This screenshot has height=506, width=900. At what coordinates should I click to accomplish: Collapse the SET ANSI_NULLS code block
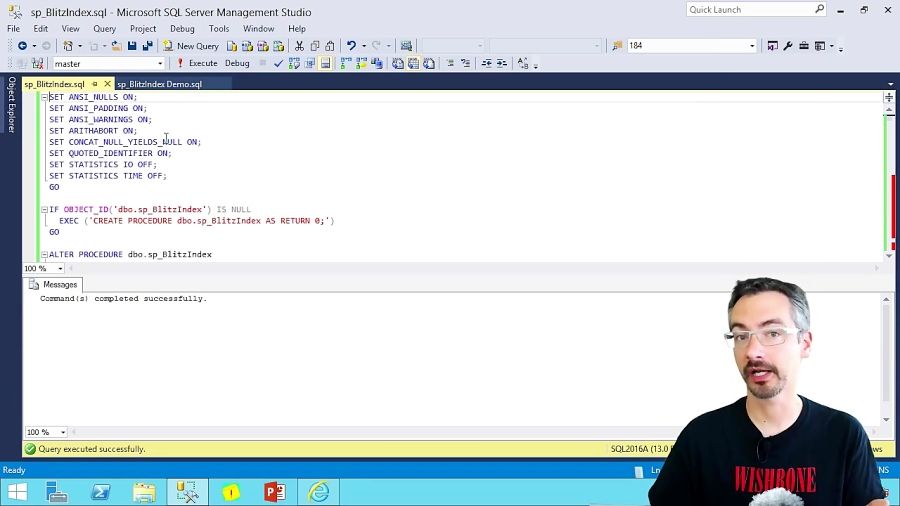pyautogui.click(x=44, y=97)
